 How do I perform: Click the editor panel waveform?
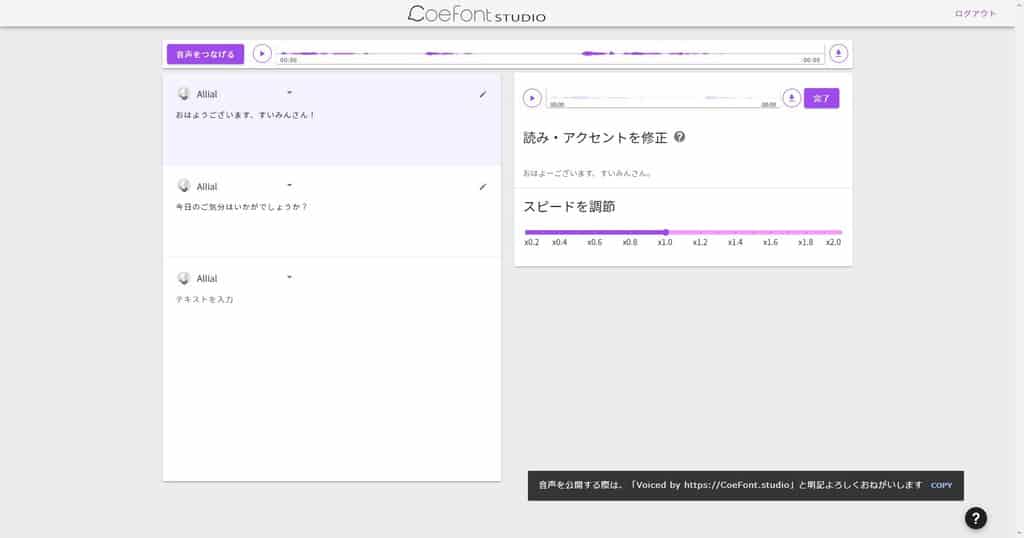tap(662, 99)
